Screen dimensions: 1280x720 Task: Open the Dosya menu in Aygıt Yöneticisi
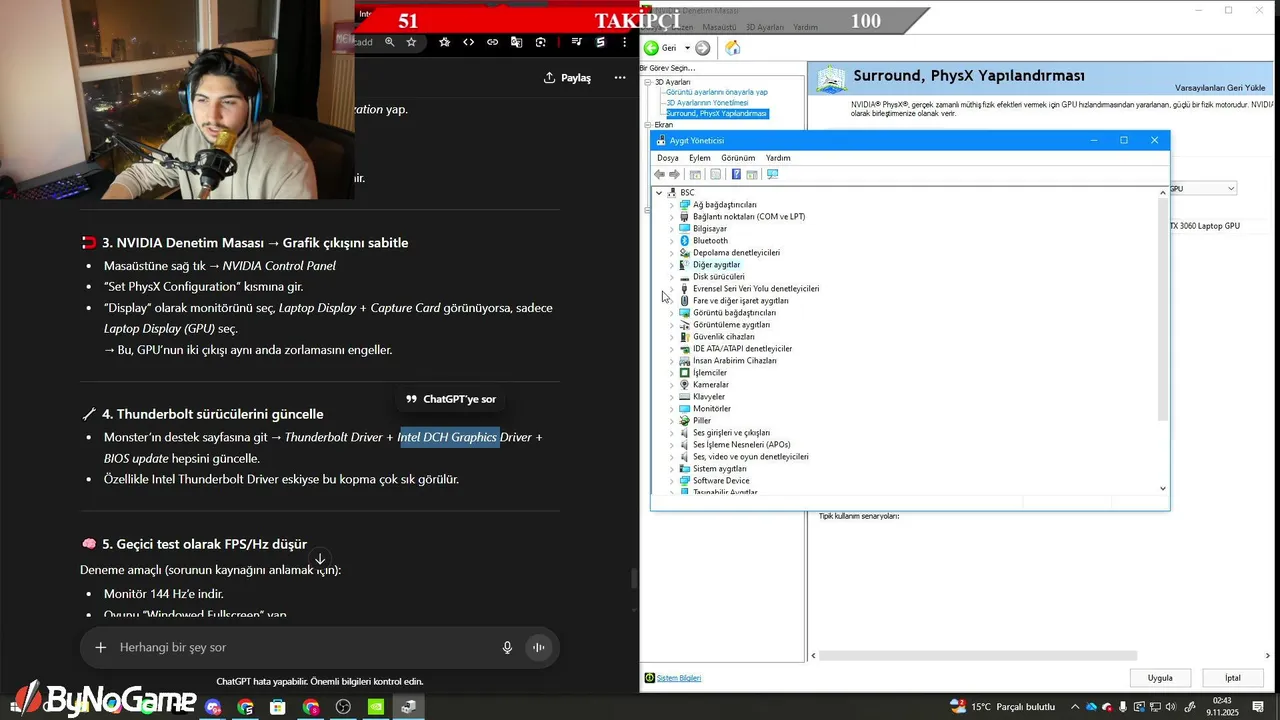point(667,158)
